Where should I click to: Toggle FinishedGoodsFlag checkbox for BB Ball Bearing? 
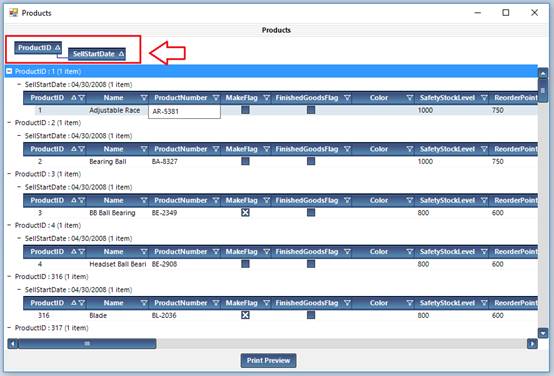pos(311,212)
